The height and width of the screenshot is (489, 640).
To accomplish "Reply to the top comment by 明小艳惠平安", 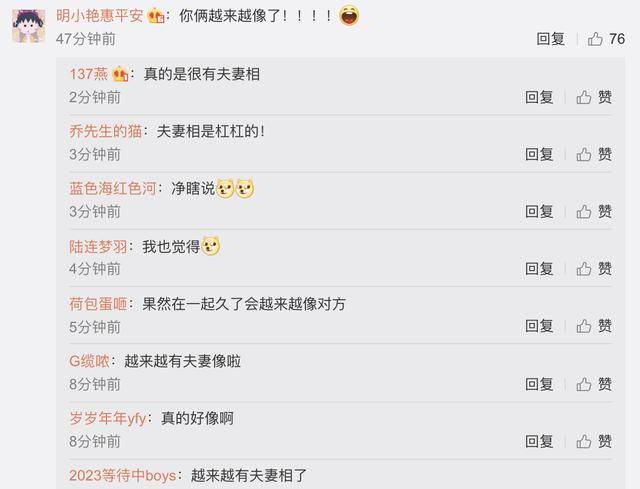I will click(x=551, y=39).
